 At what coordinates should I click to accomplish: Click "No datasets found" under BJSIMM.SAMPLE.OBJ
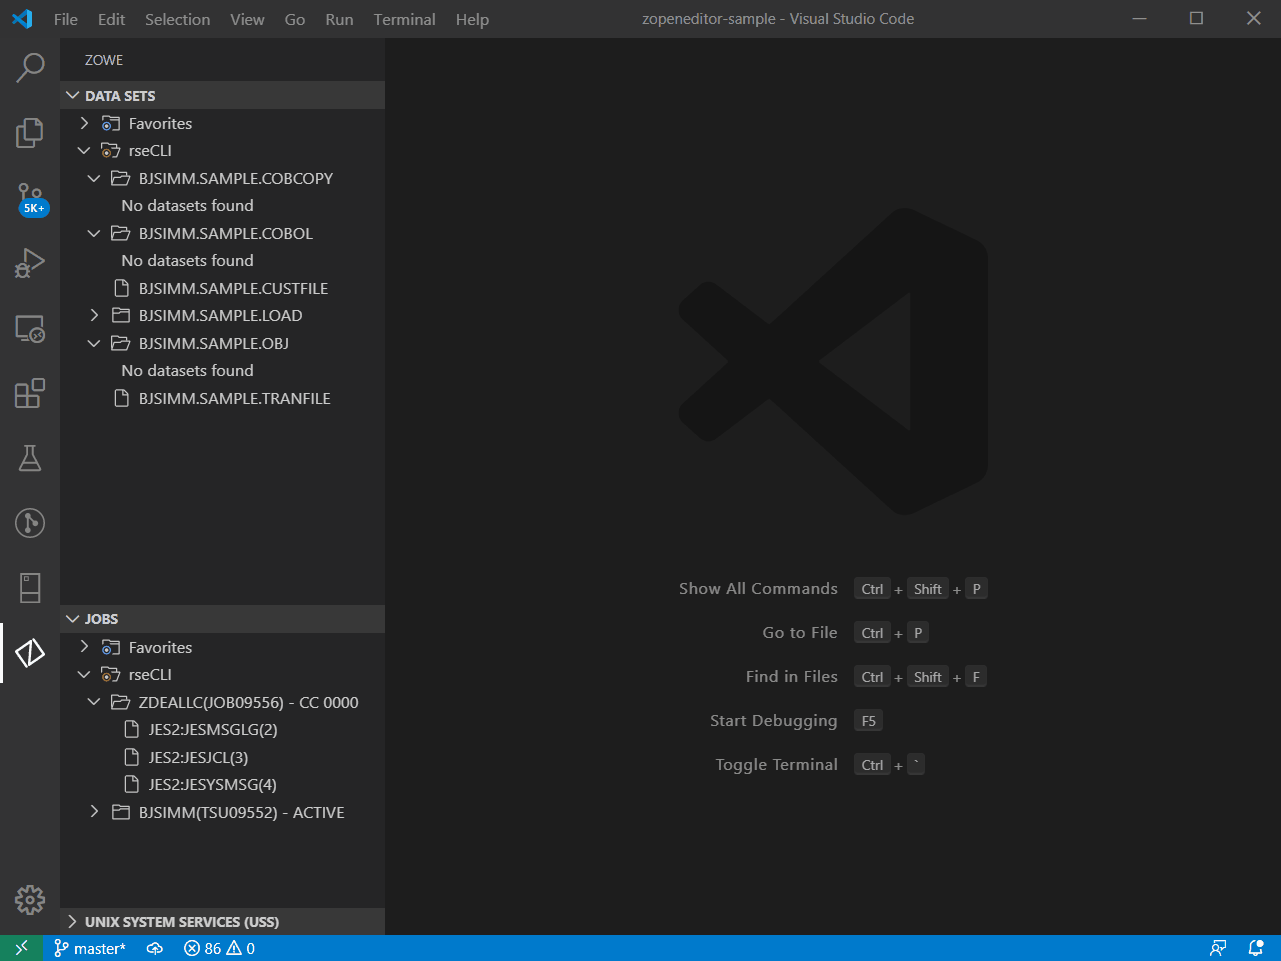tap(188, 370)
